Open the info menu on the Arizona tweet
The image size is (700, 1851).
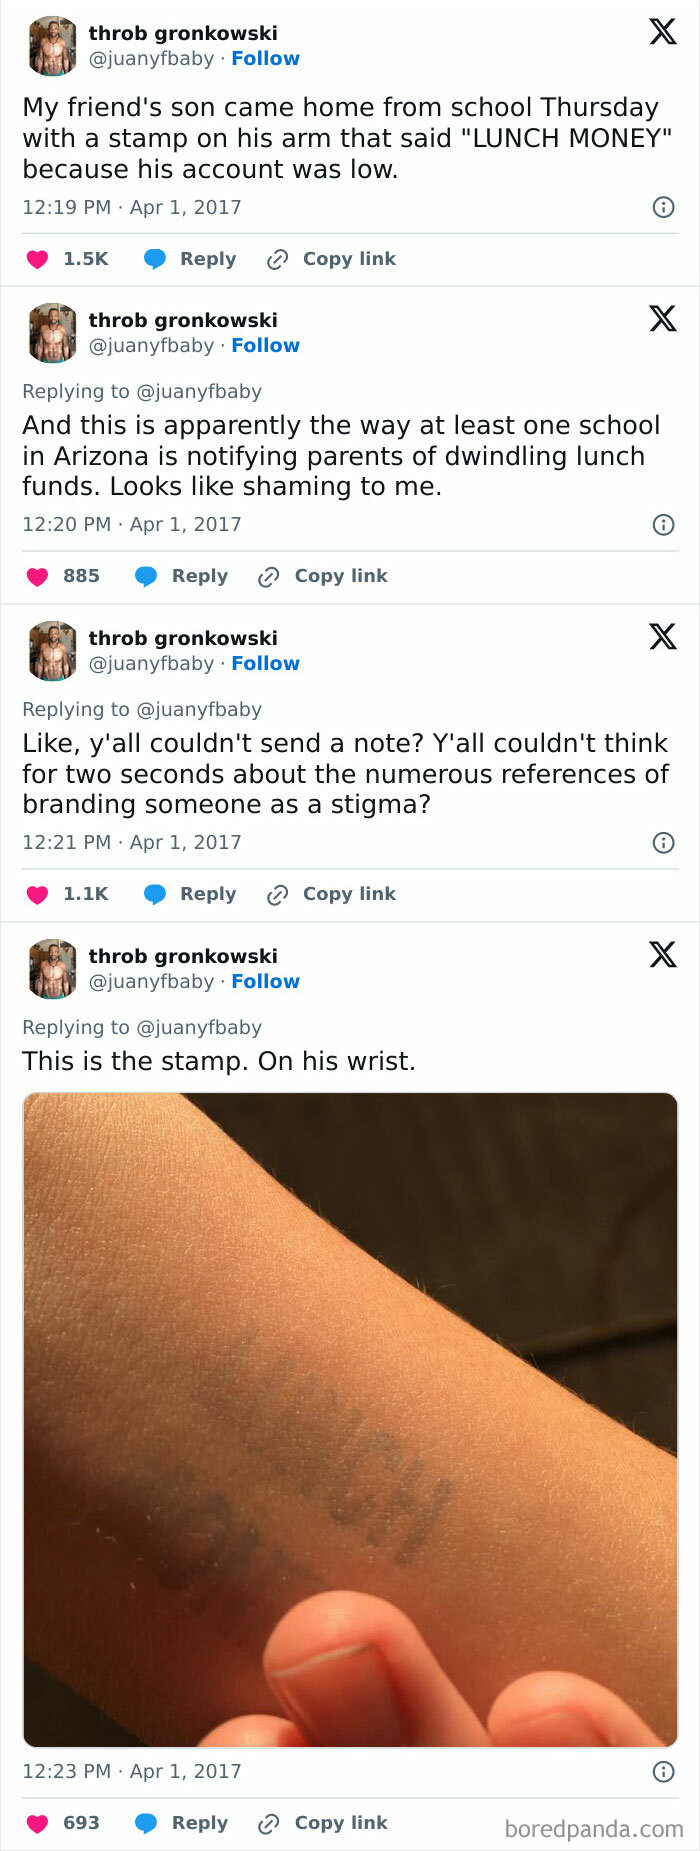[664, 524]
